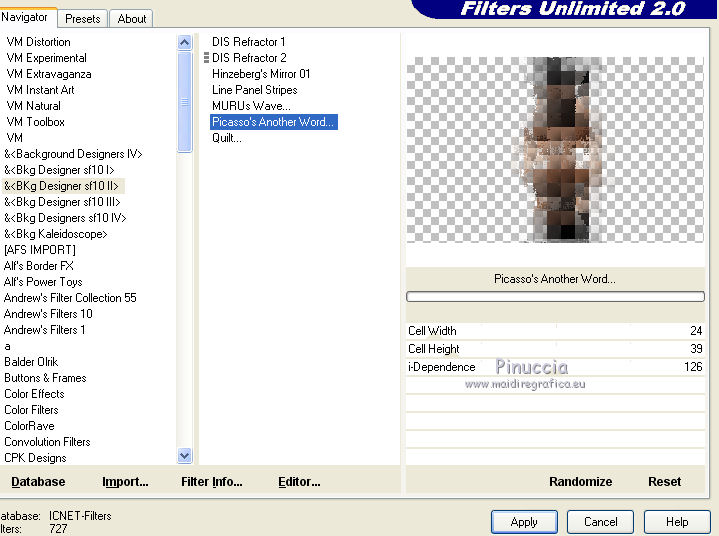Select VM Distortion category
This screenshot has height=536, width=719.
coord(39,42)
